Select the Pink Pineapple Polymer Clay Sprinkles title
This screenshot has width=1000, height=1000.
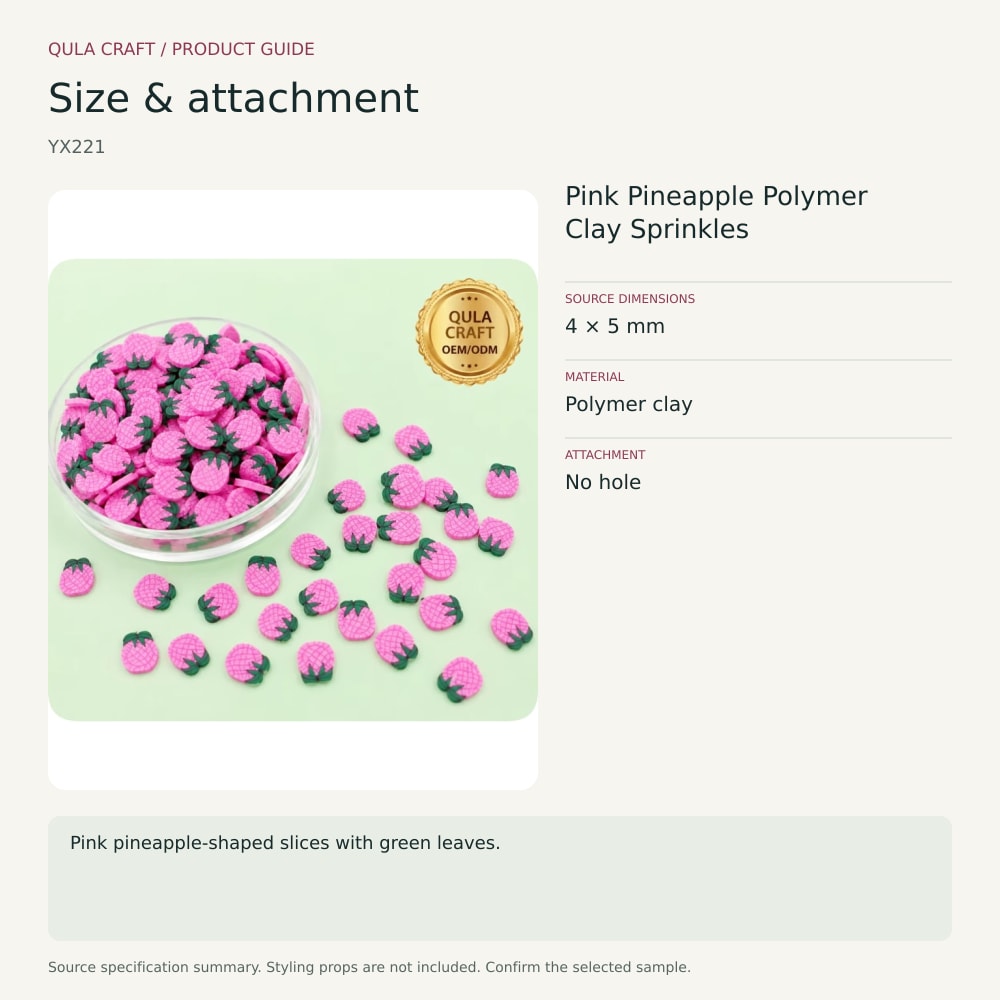716,212
